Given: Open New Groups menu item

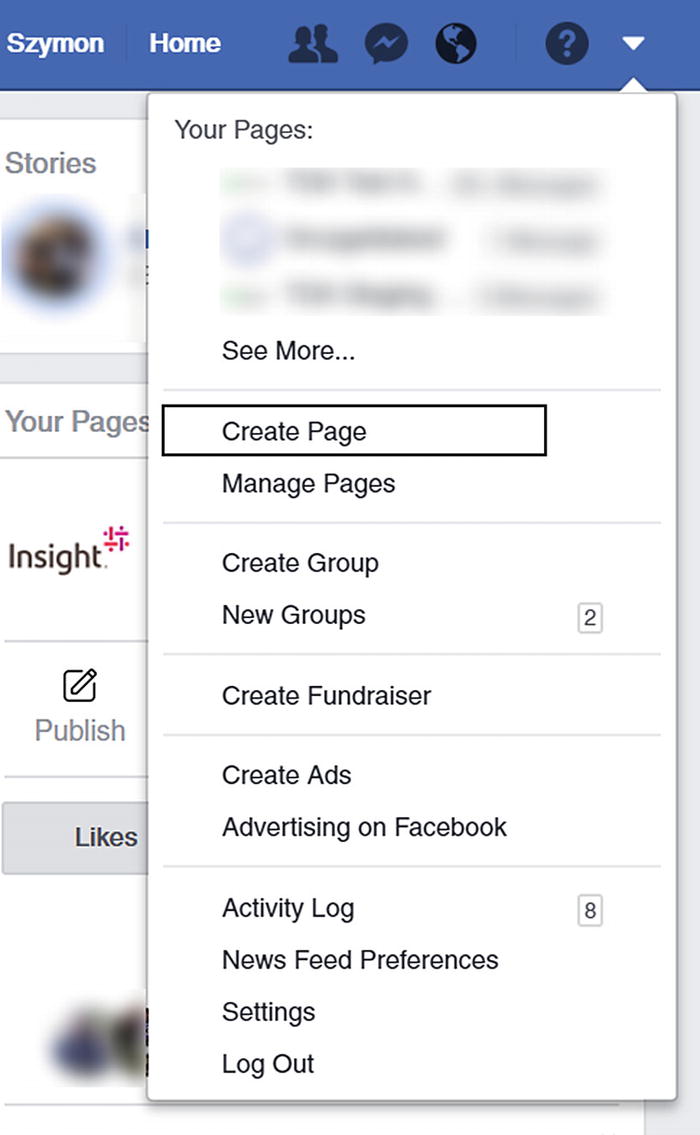Looking at the screenshot, I should tap(293, 615).
